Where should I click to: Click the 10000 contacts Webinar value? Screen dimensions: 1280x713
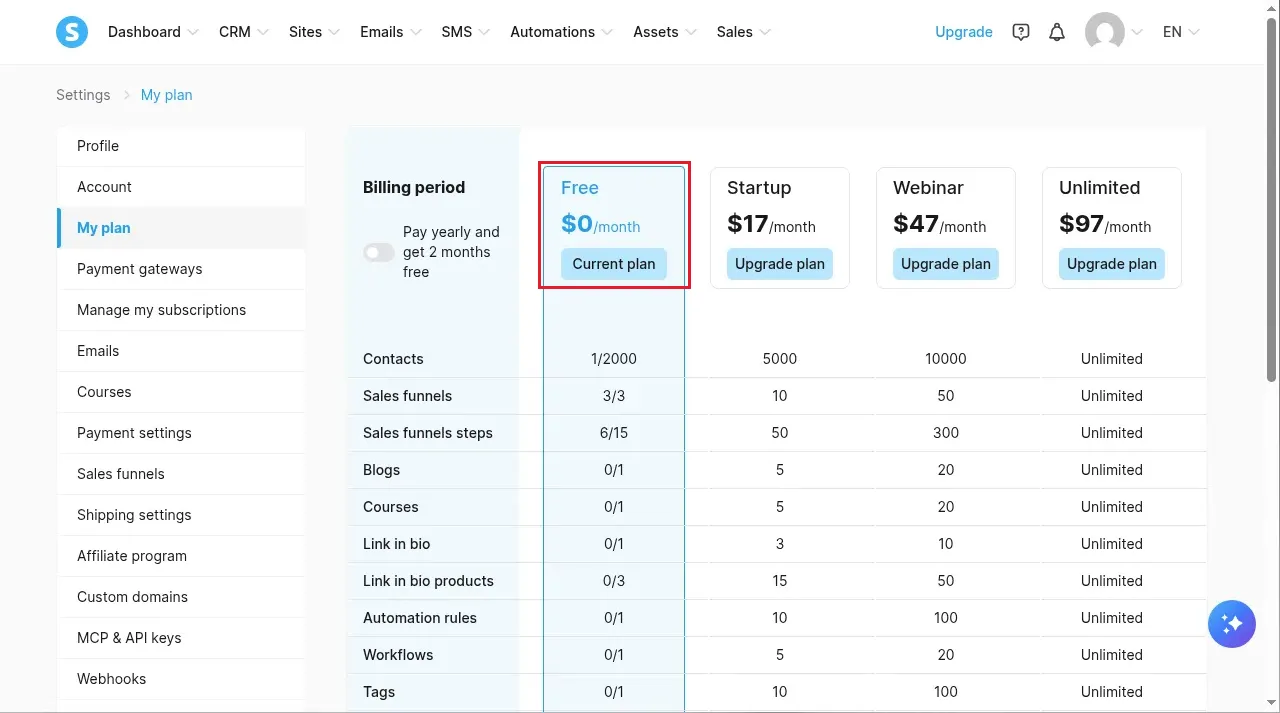pyautogui.click(x=946, y=359)
